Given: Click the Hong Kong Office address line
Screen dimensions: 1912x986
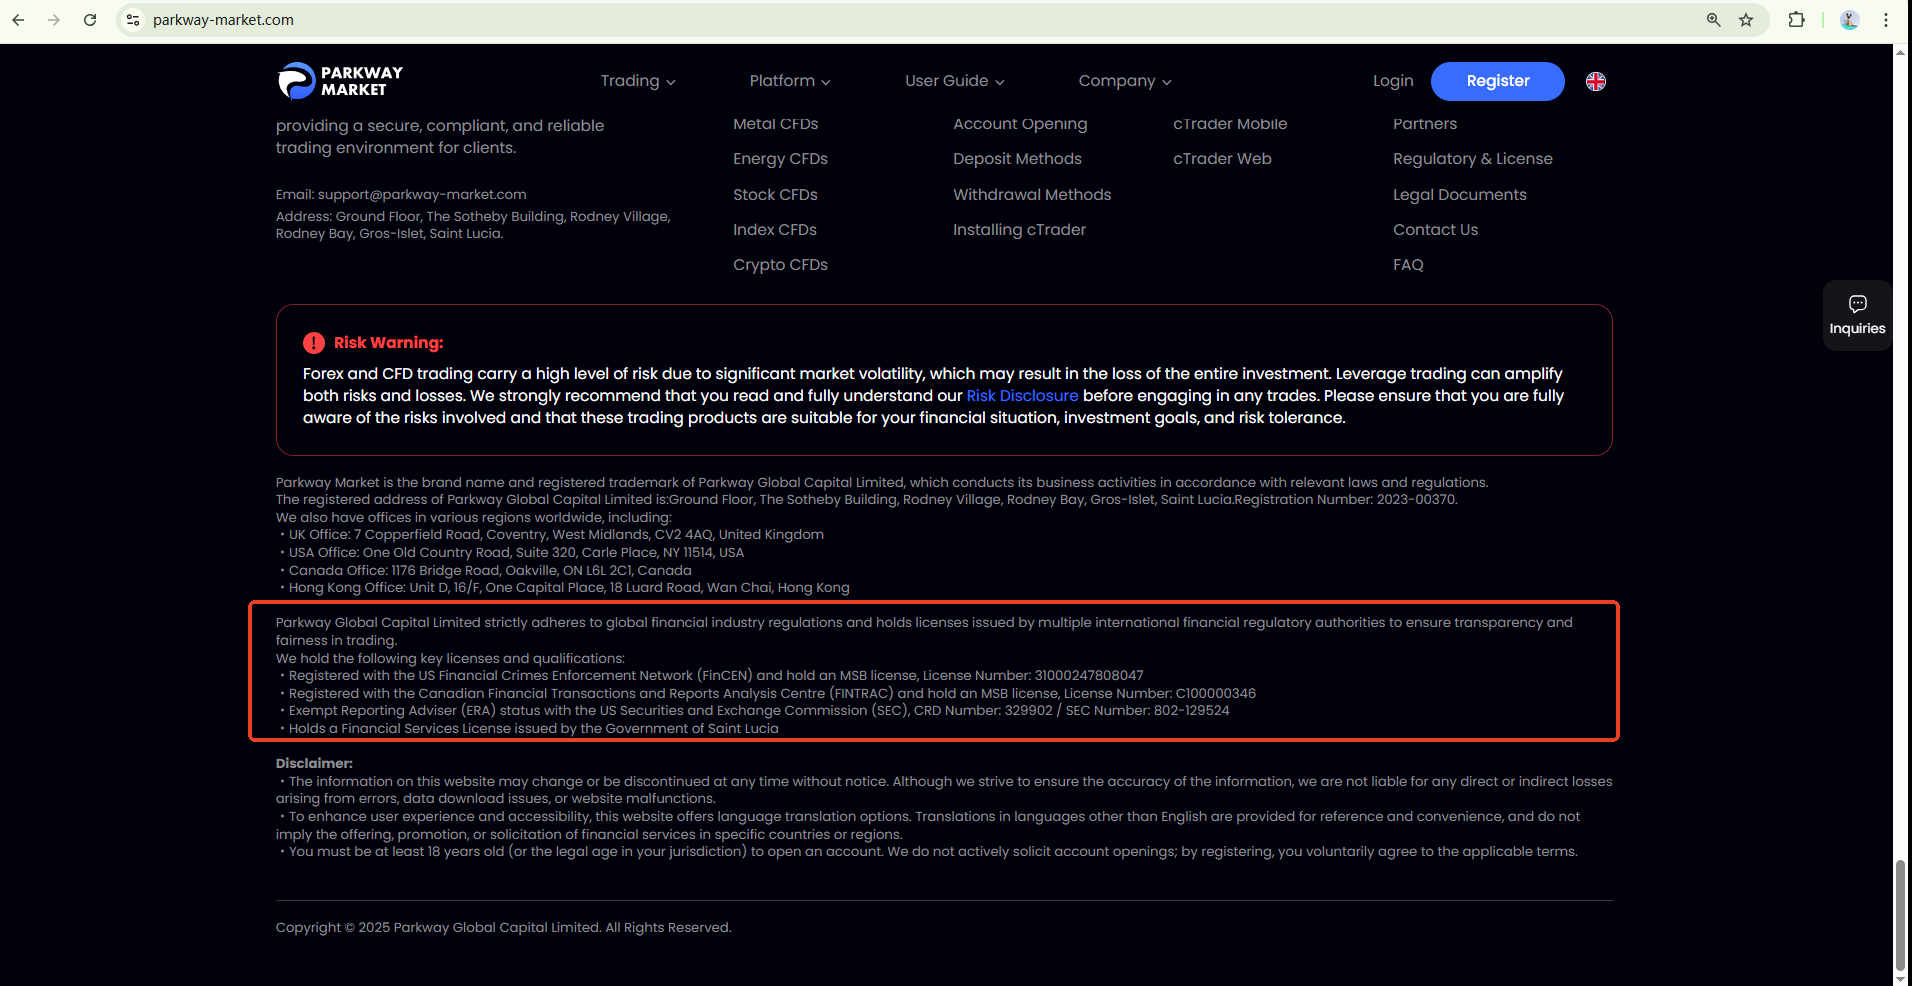Looking at the screenshot, I should click(x=565, y=588).
